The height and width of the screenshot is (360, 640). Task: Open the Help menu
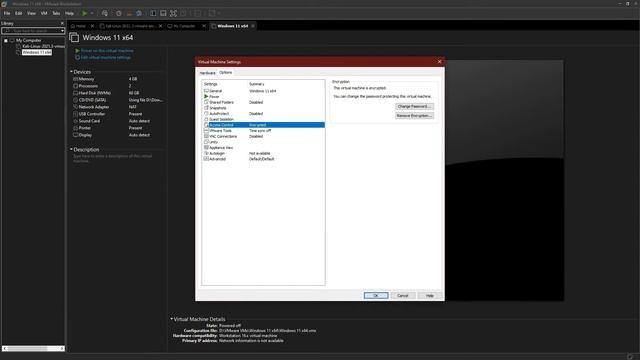tap(69, 13)
